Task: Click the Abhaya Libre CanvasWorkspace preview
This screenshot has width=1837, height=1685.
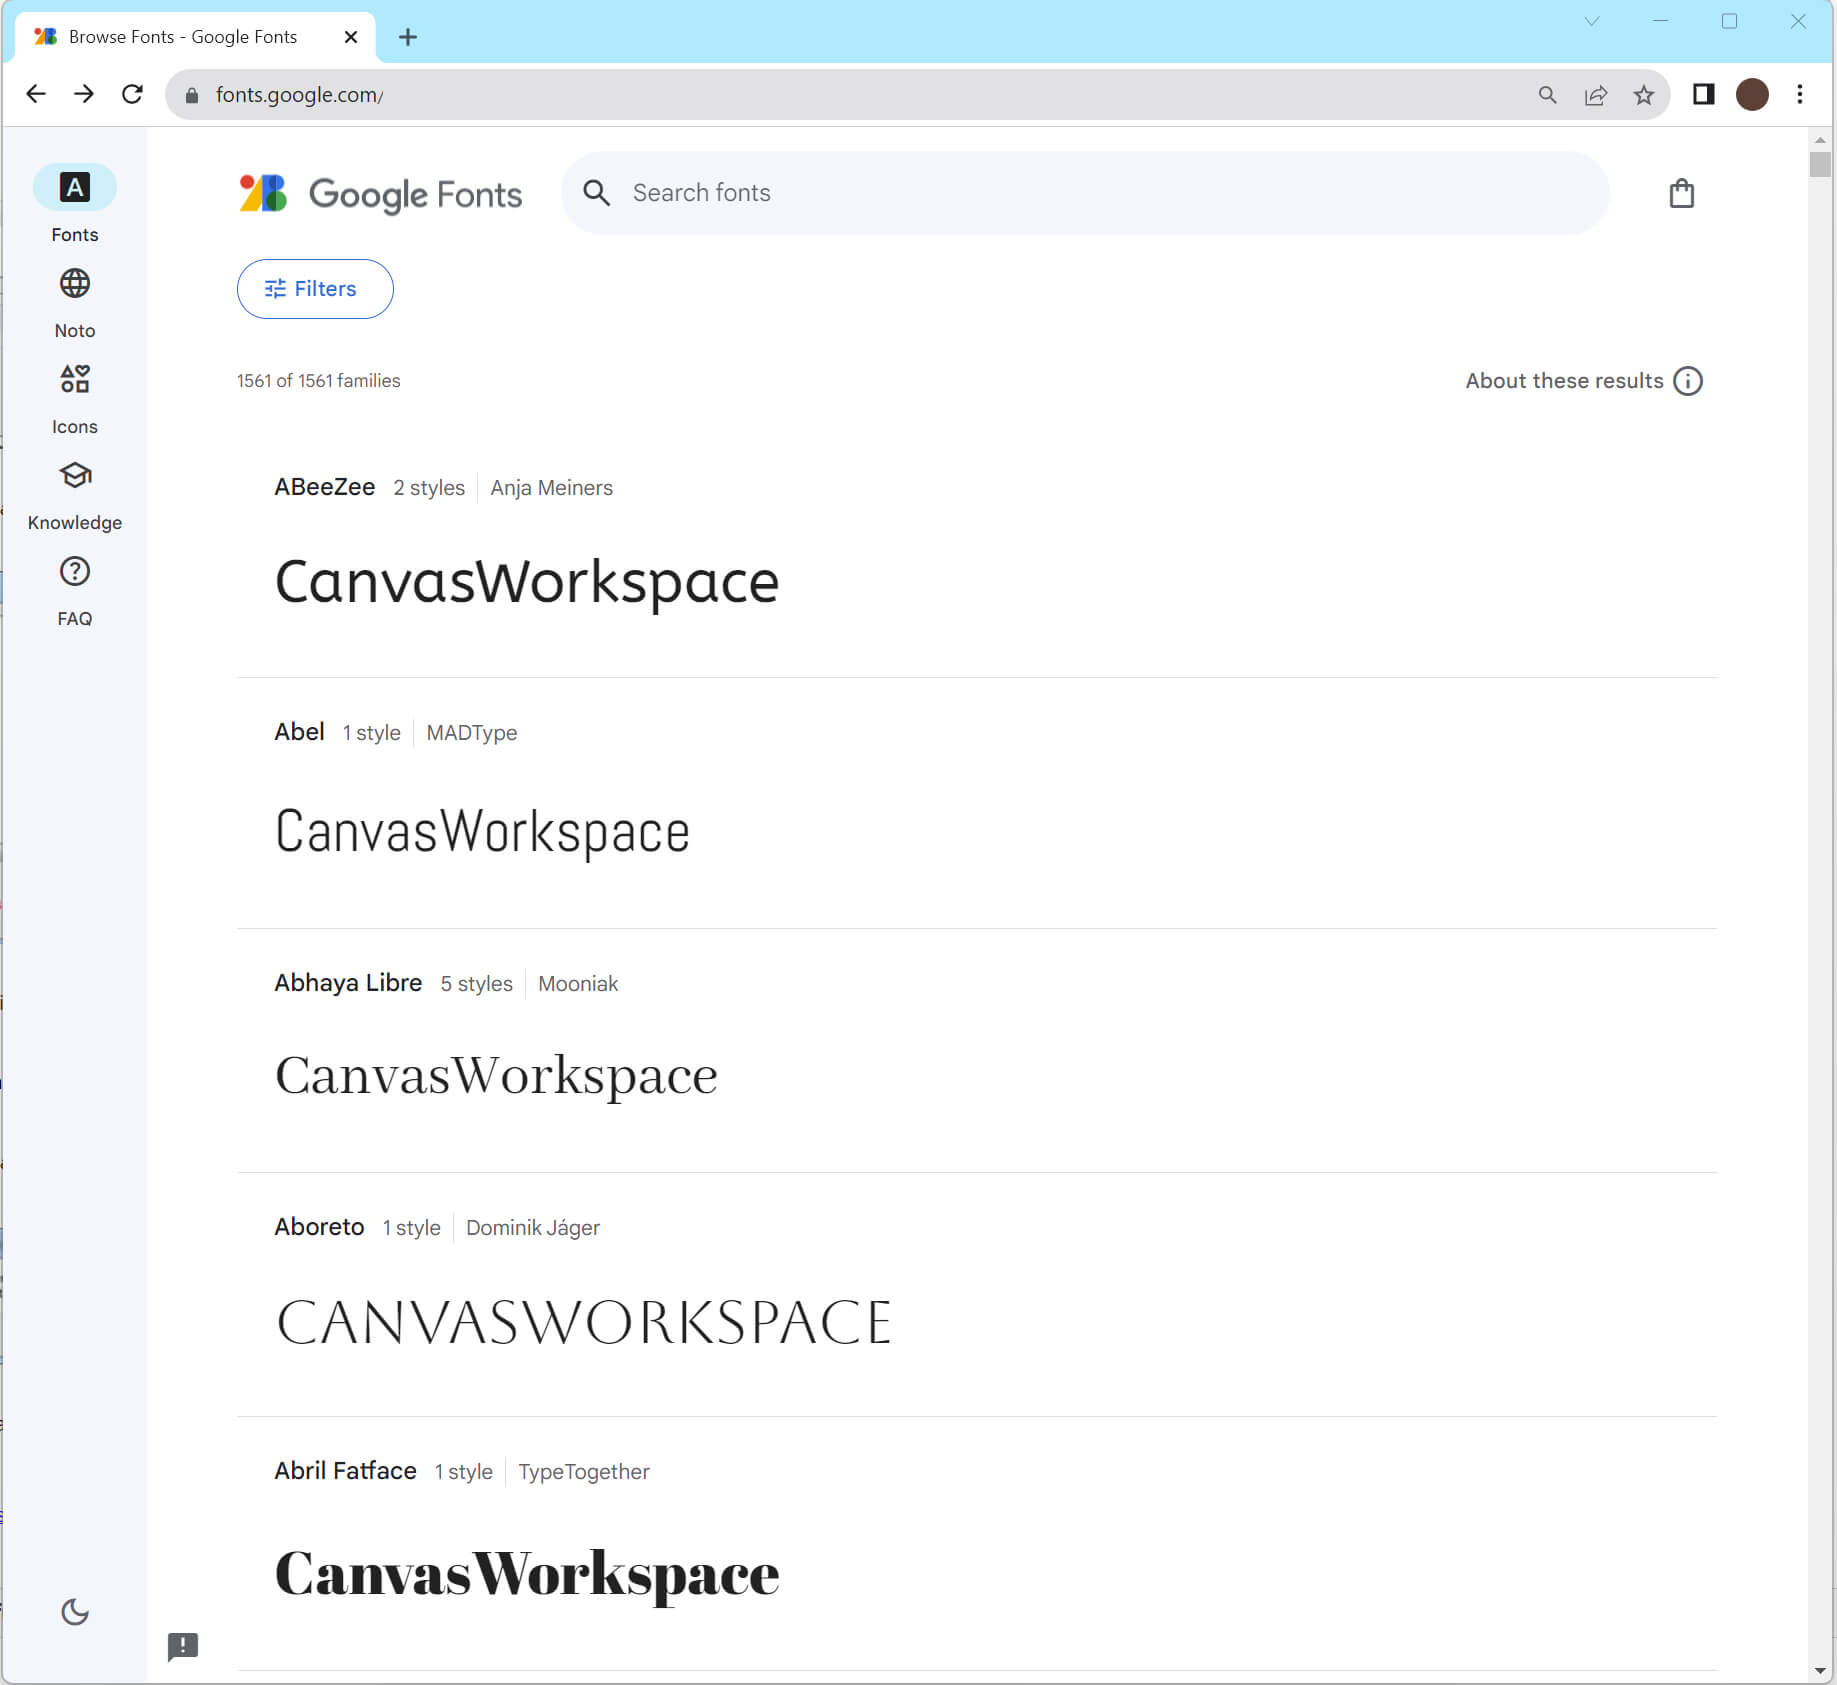Action: pos(496,1077)
